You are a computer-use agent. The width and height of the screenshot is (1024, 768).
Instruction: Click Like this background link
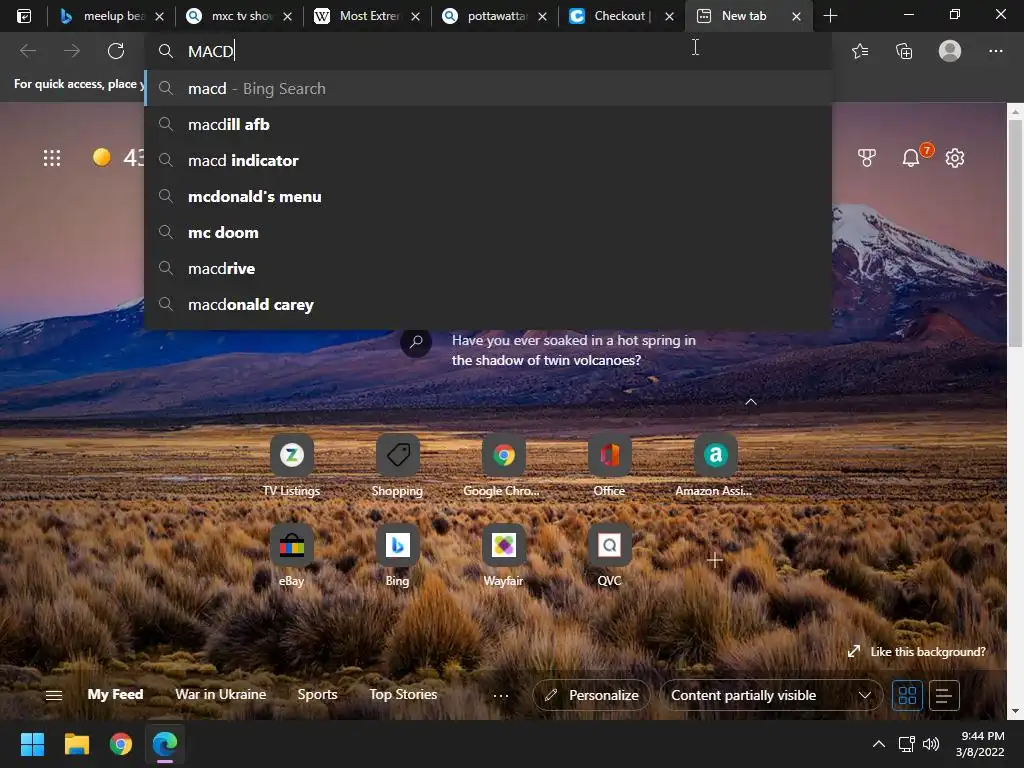point(917,651)
